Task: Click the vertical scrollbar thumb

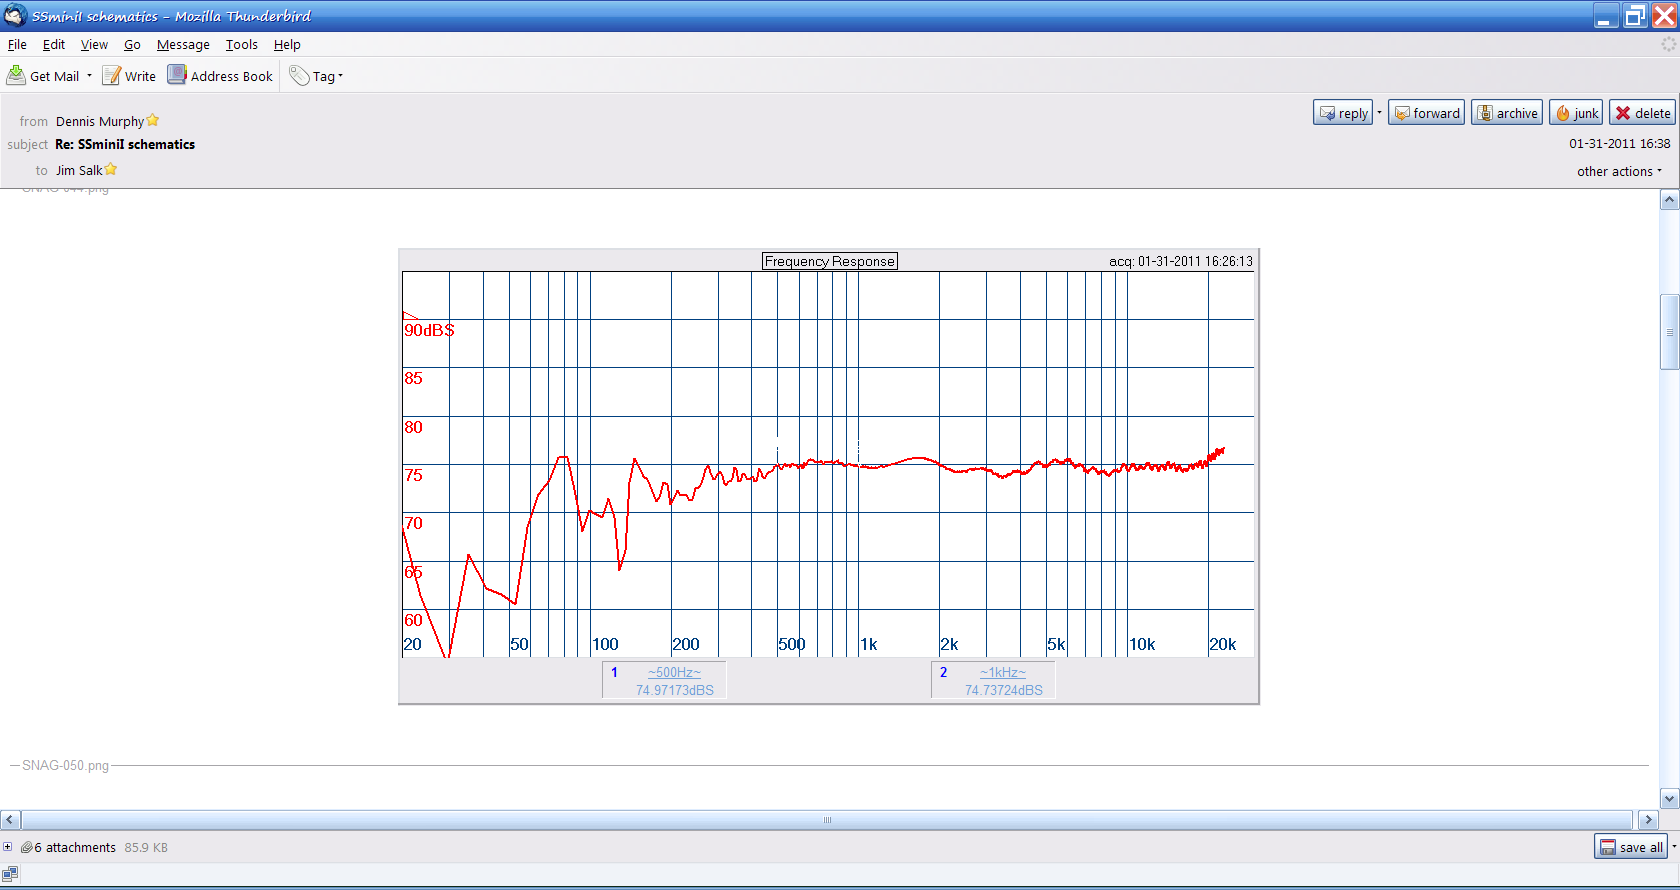Action: coord(1669,332)
